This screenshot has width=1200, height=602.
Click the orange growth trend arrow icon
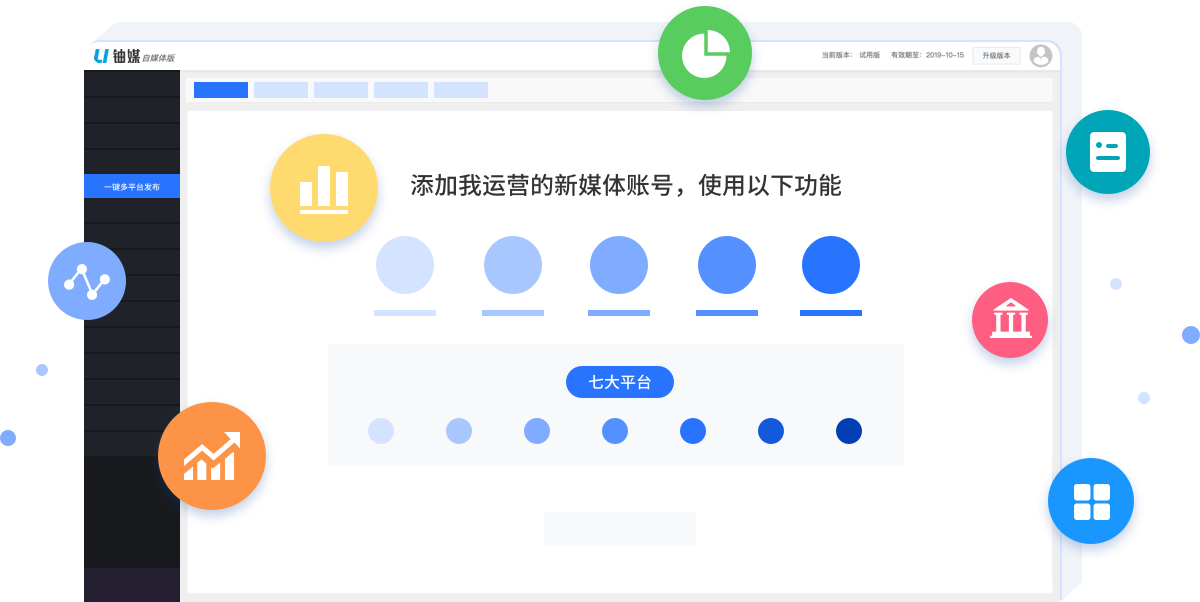(212, 456)
